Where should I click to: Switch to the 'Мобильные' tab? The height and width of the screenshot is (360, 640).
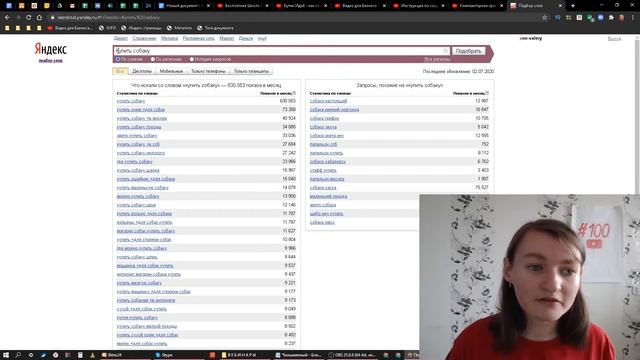click(x=171, y=71)
